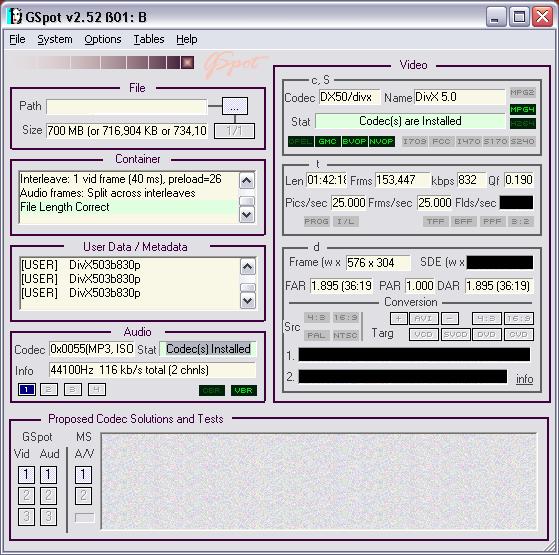The image size is (559, 555).
Task: Click the VBR audio indicator
Action: [x=243, y=390]
